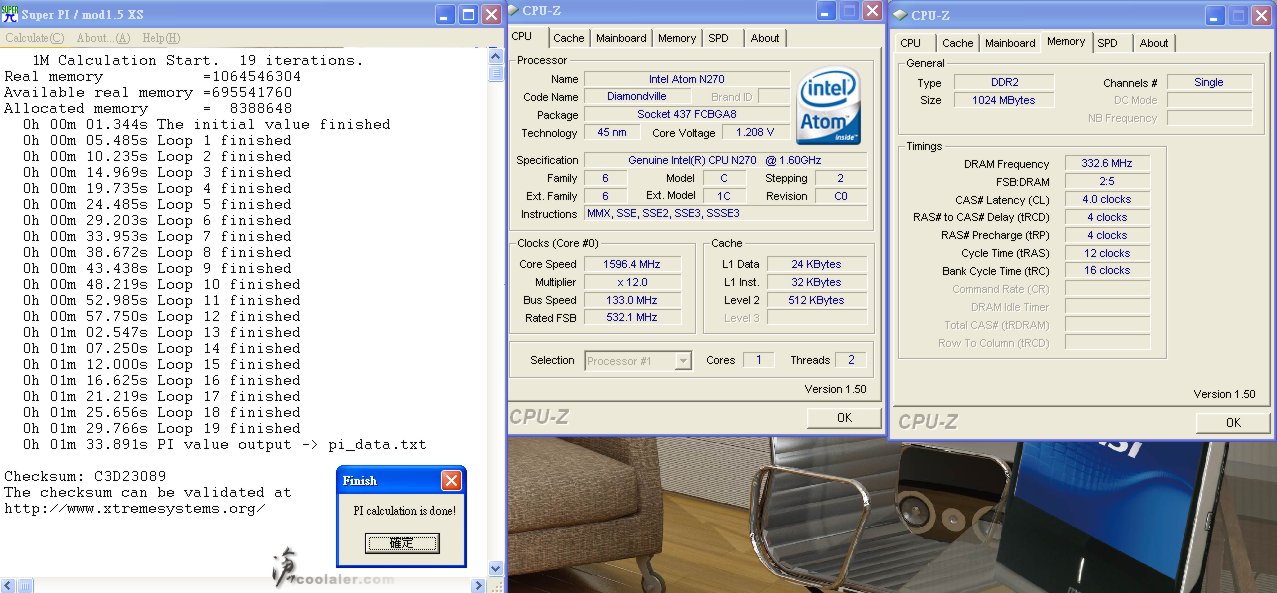
Task: Click the Real memory =1064546304 line
Action: 152,77
